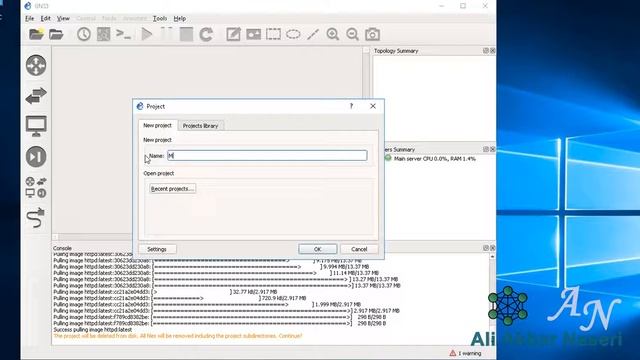Take a screenshot with the camera icon

tap(372, 34)
